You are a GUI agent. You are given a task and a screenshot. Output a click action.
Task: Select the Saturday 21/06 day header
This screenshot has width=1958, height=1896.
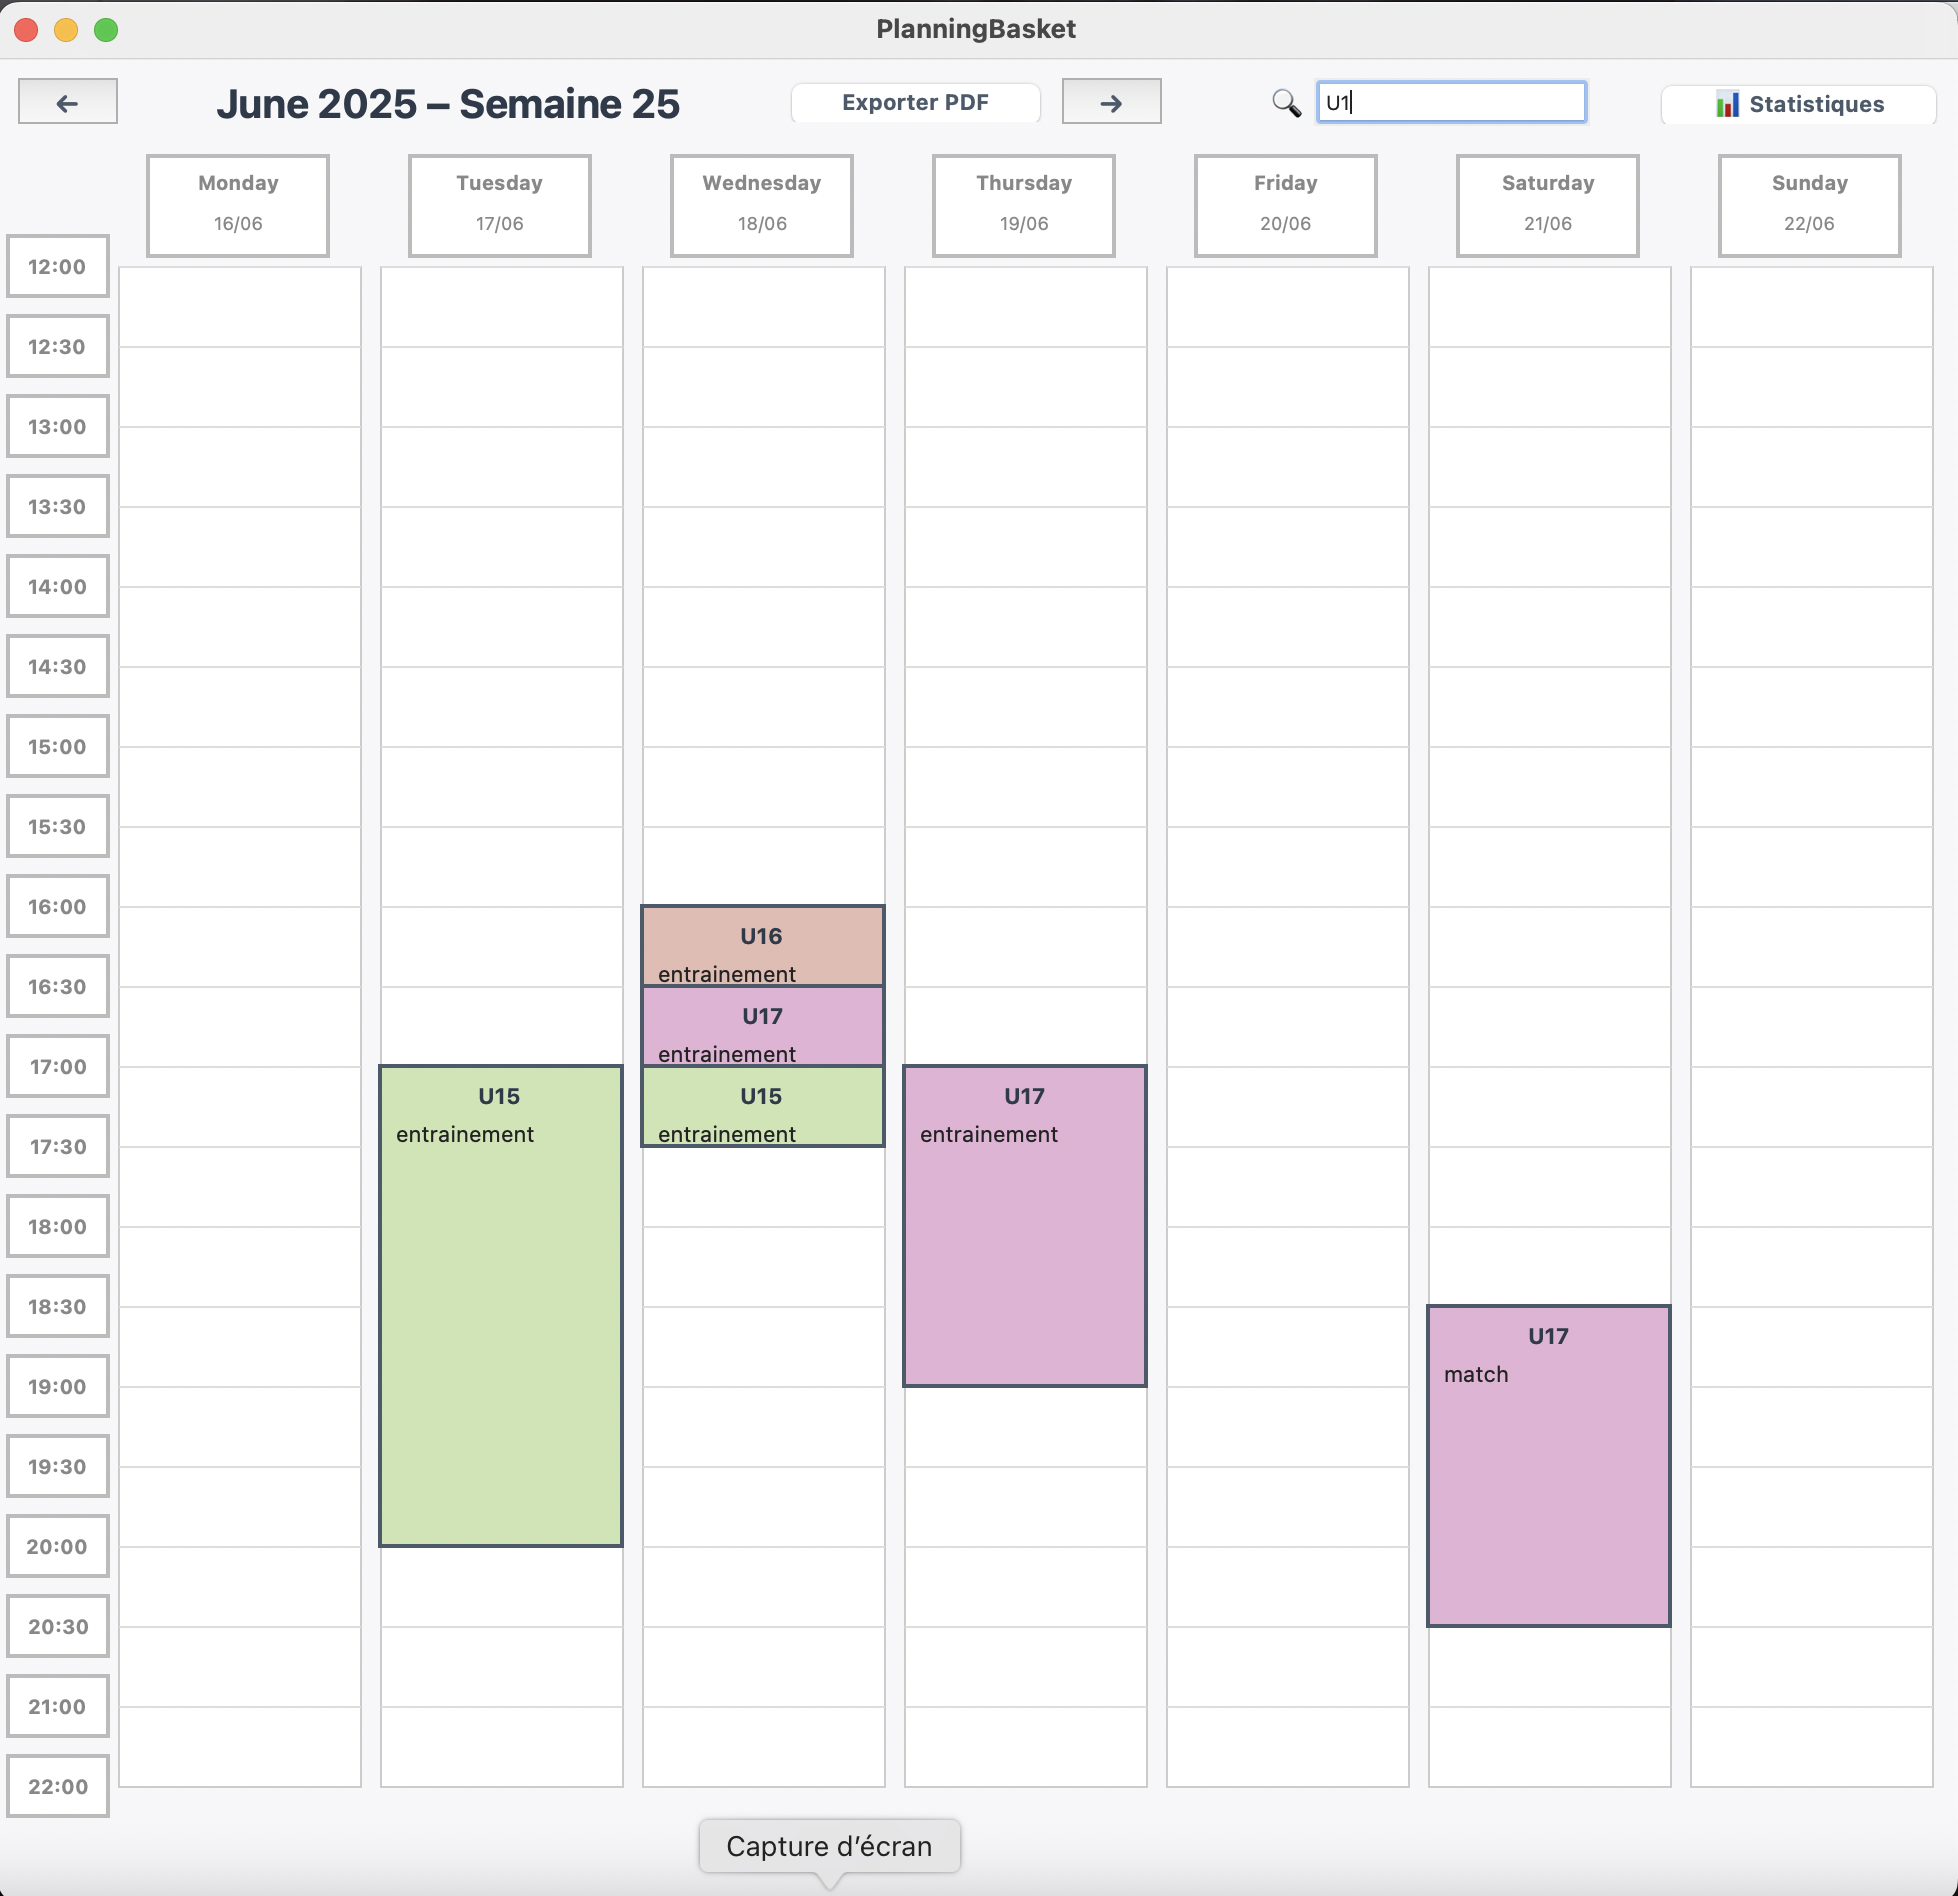pyautogui.click(x=1548, y=205)
